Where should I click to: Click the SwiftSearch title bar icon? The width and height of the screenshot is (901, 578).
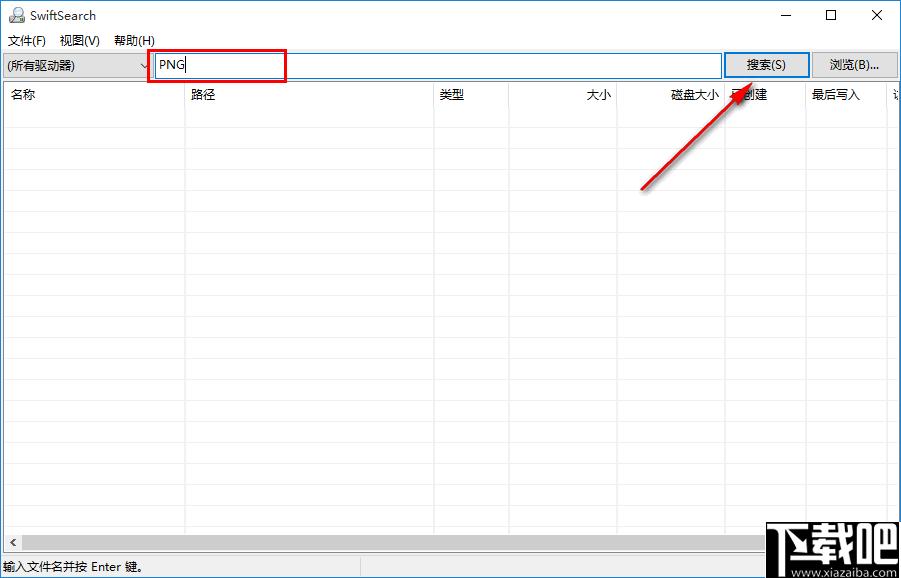coord(17,16)
